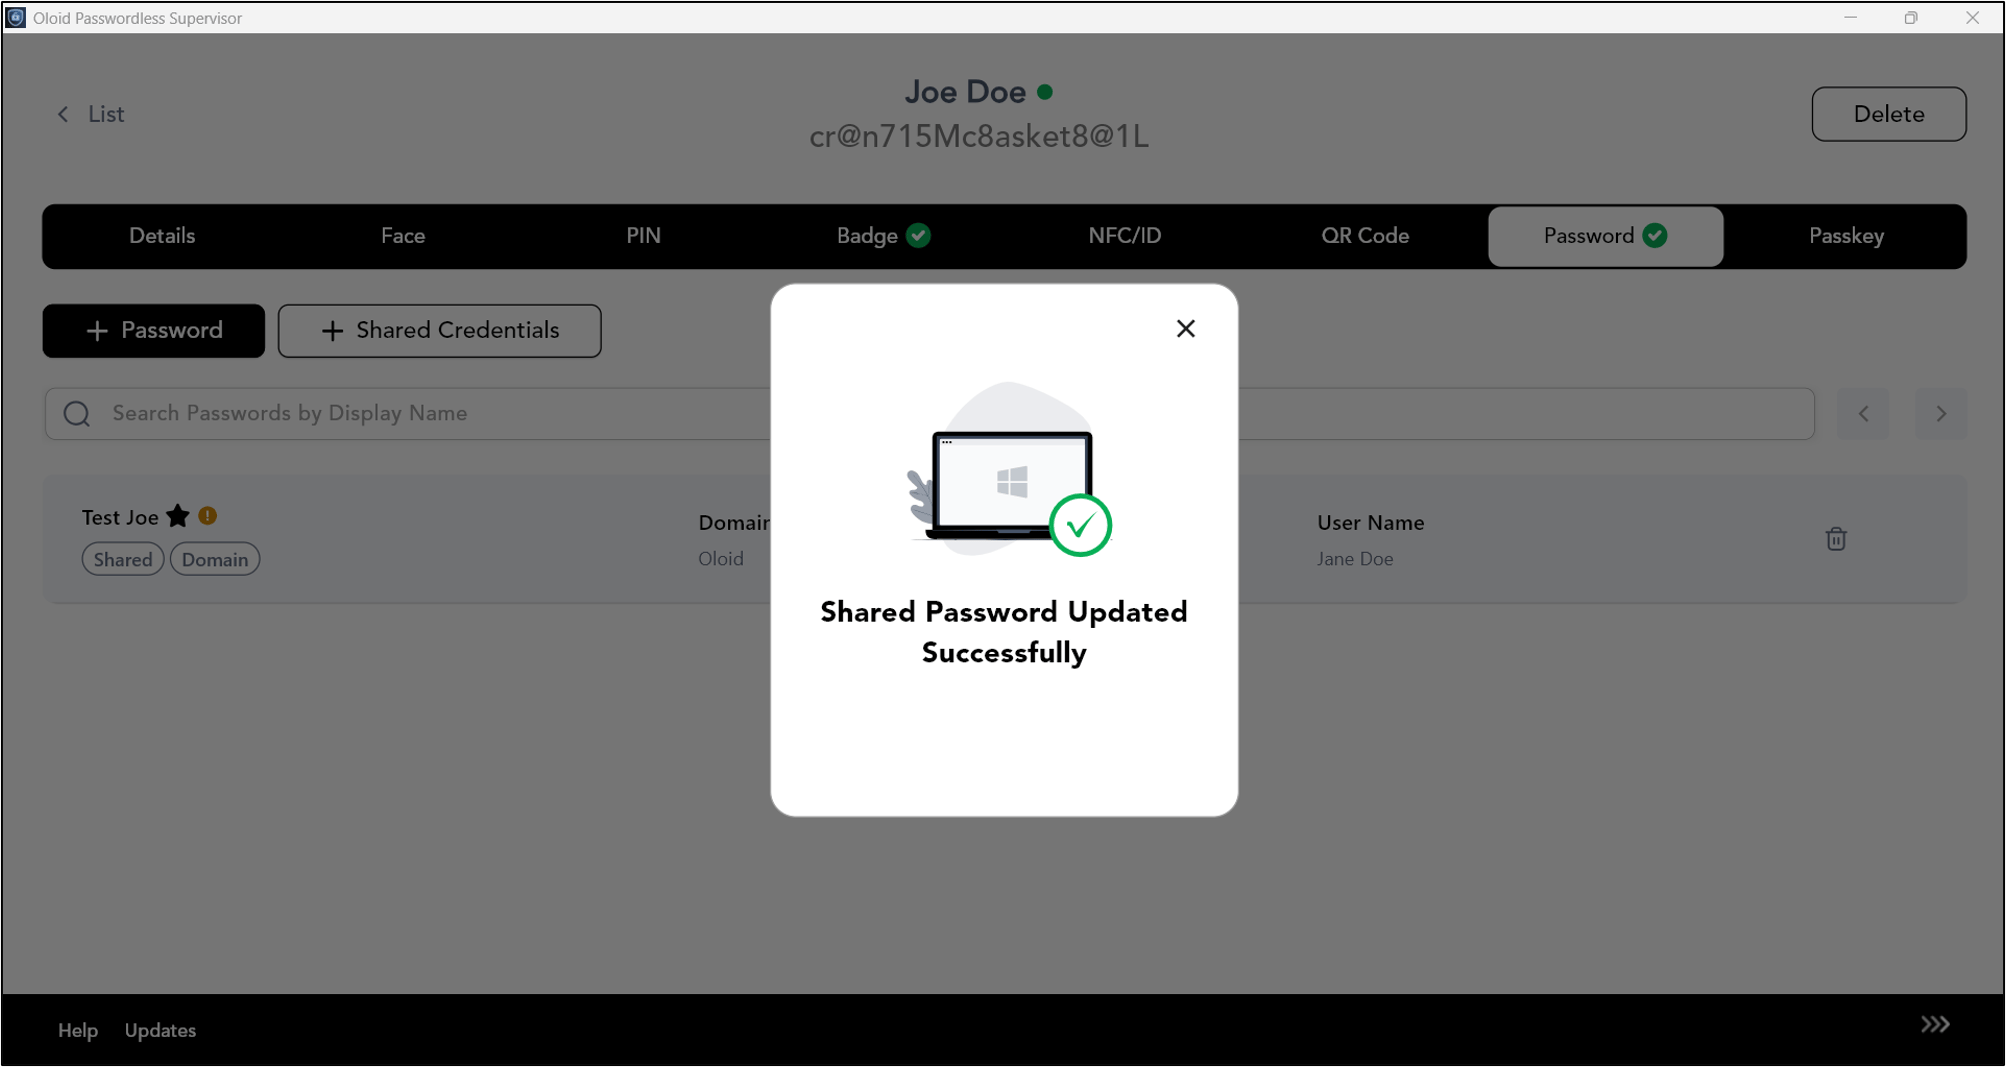Click the green status dot beside Joe Doe

tap(1045, 92)
